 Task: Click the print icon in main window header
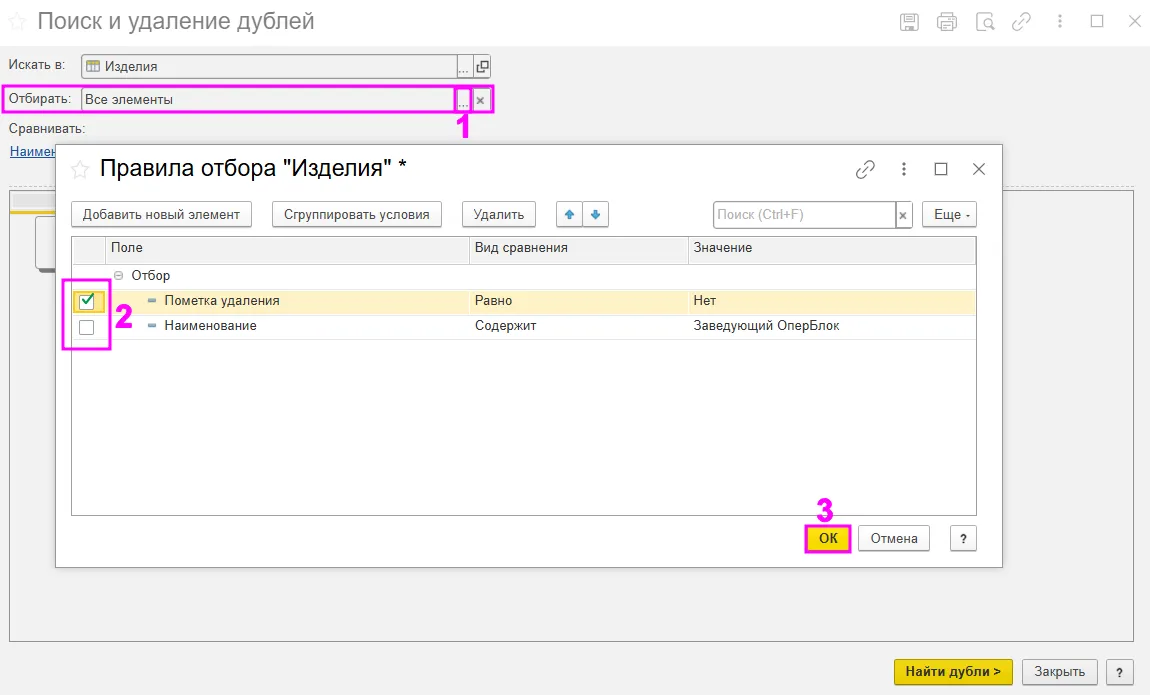947,22
